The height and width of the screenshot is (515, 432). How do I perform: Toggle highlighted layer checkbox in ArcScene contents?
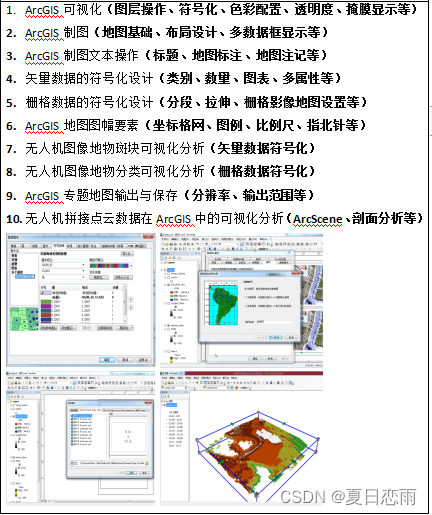coord(164,405)
